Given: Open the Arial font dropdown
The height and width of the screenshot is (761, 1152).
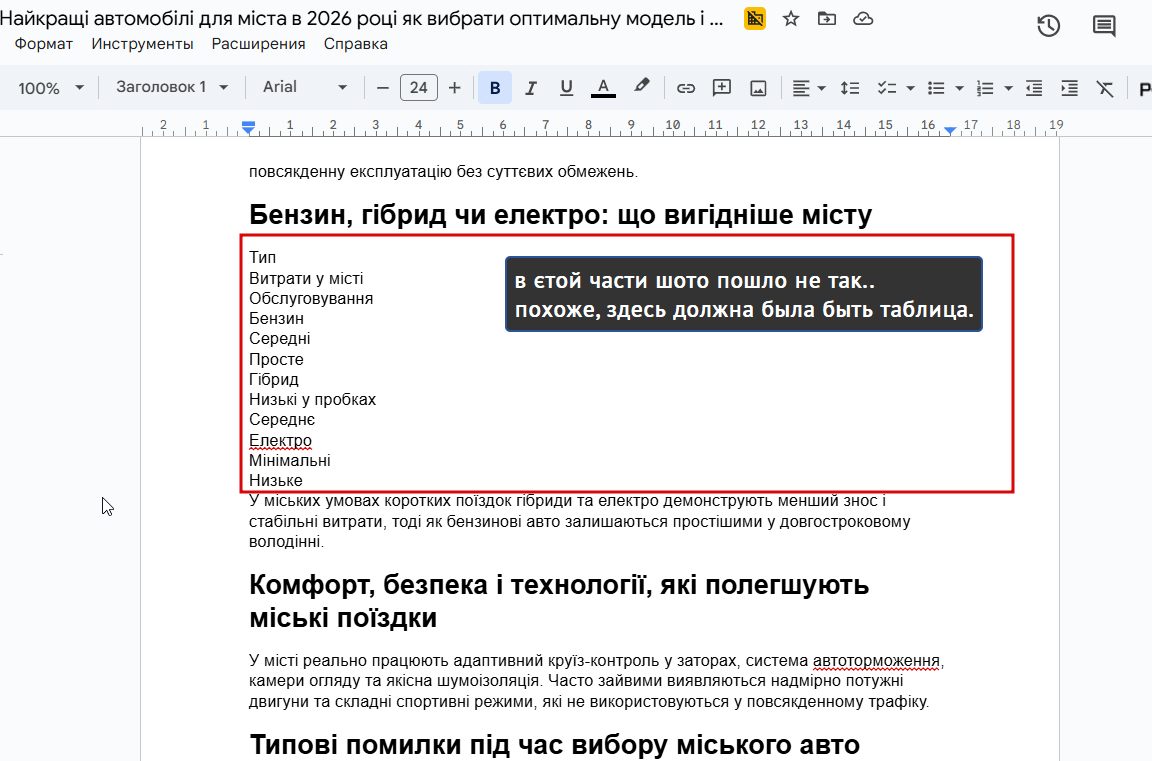Looking at the screenshot, I should pyautogui.click(x=305, y=87).
